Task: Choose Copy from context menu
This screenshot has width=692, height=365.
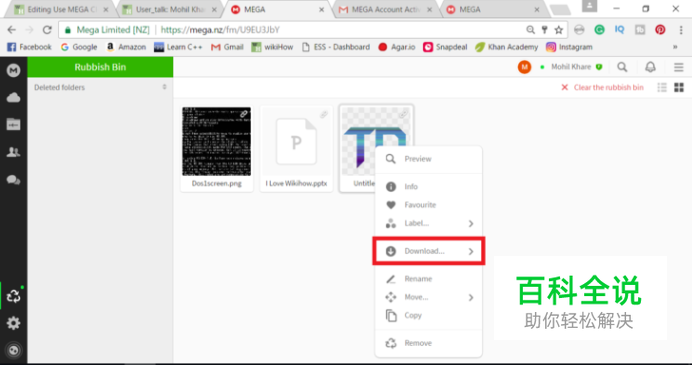Action: 428,316
